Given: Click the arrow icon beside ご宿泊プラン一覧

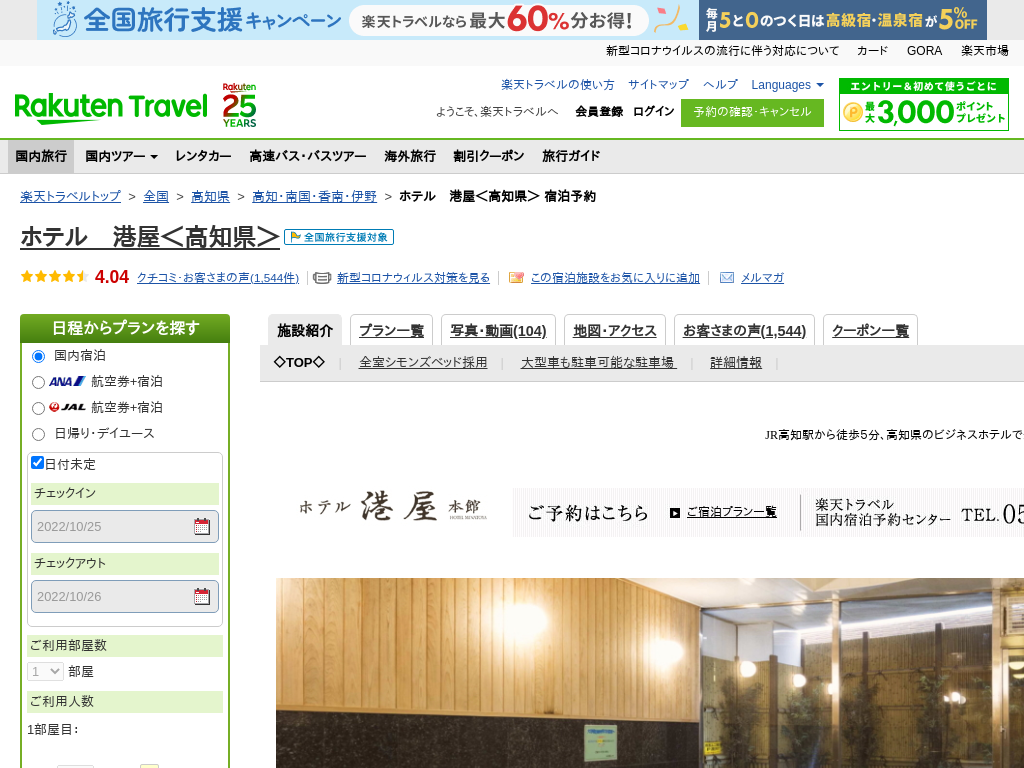Looking at the screenshot, I should point(675,513).
